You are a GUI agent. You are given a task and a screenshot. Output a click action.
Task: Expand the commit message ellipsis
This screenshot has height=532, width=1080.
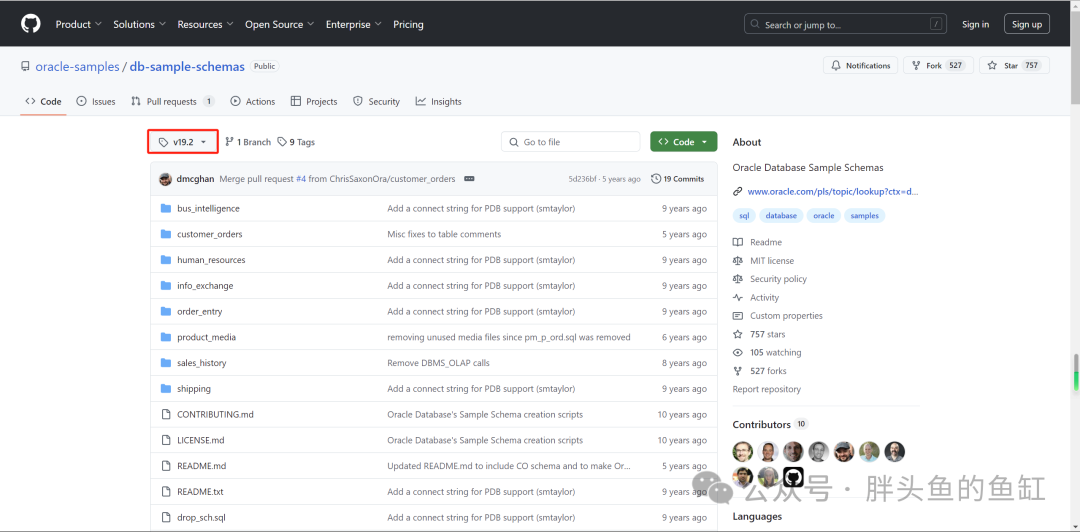point(469,179)
